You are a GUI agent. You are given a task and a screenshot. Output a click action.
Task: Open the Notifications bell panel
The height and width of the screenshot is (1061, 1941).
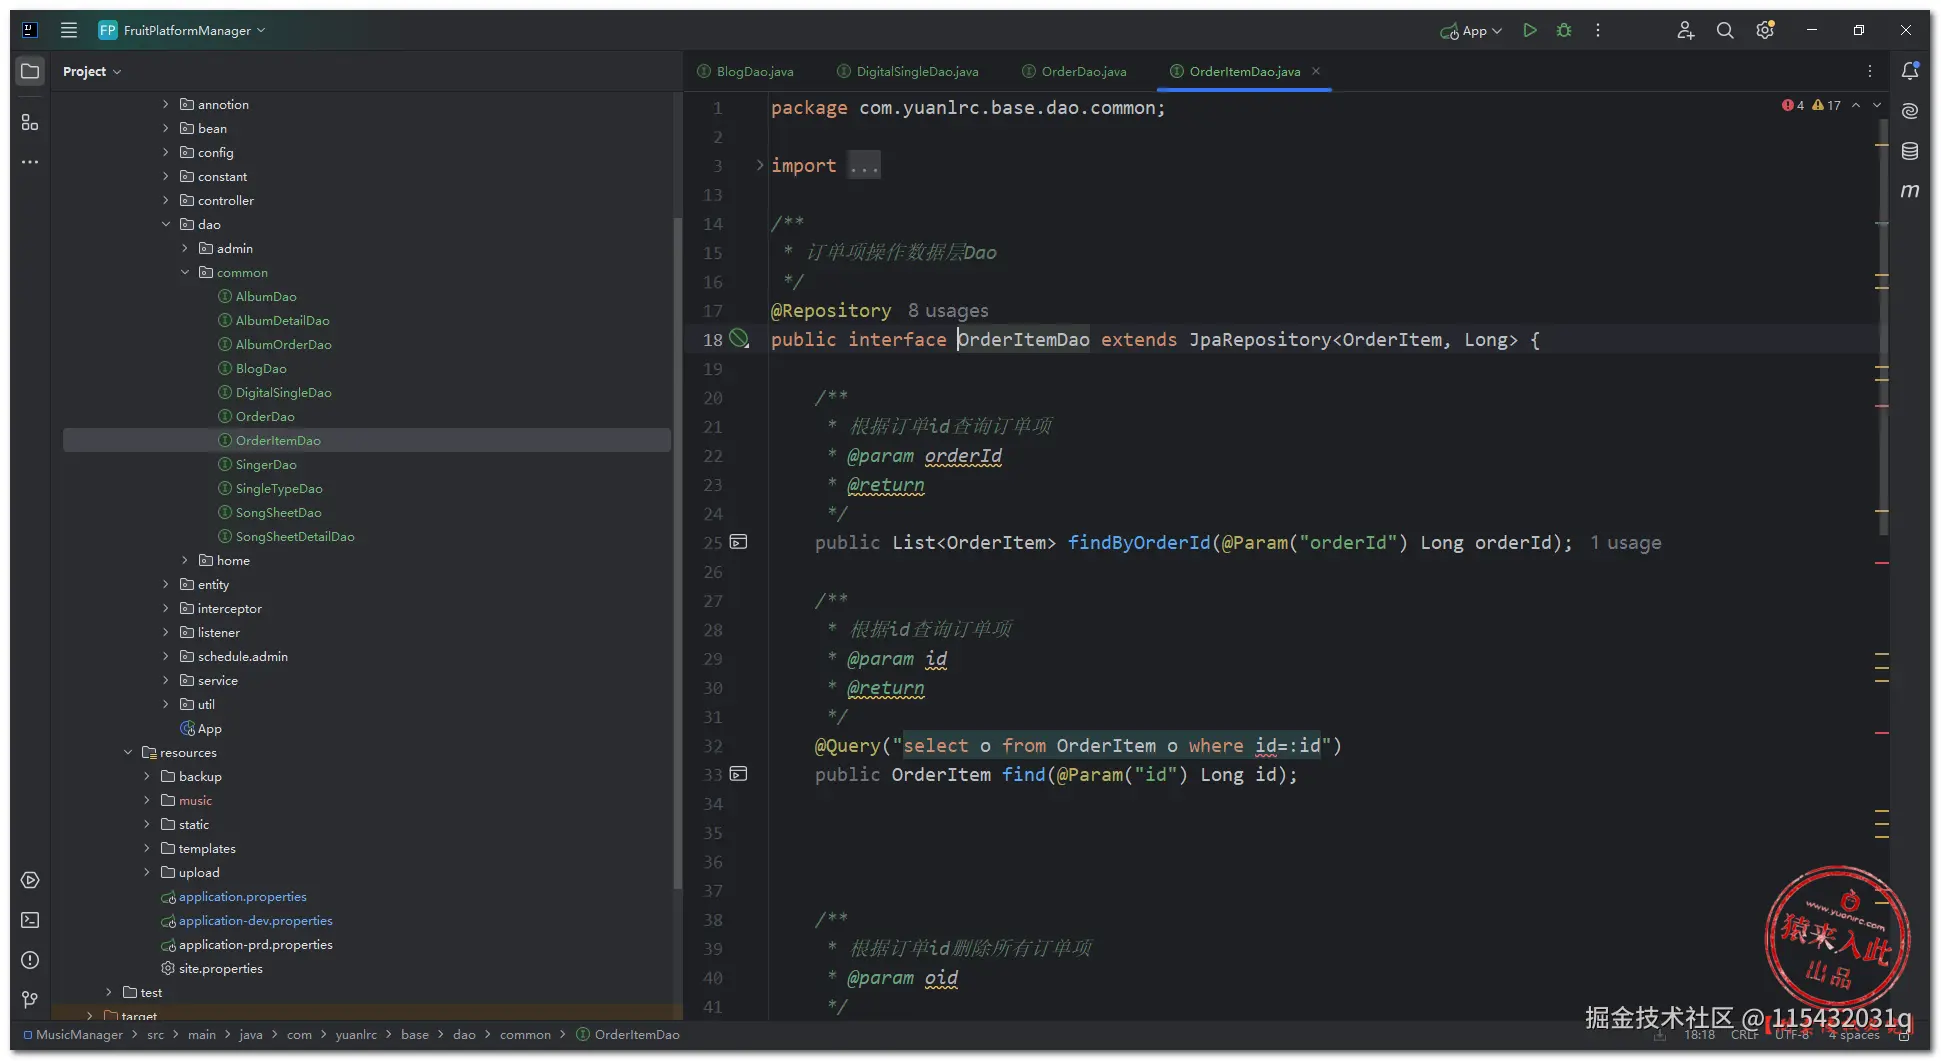click(1910, 71)
